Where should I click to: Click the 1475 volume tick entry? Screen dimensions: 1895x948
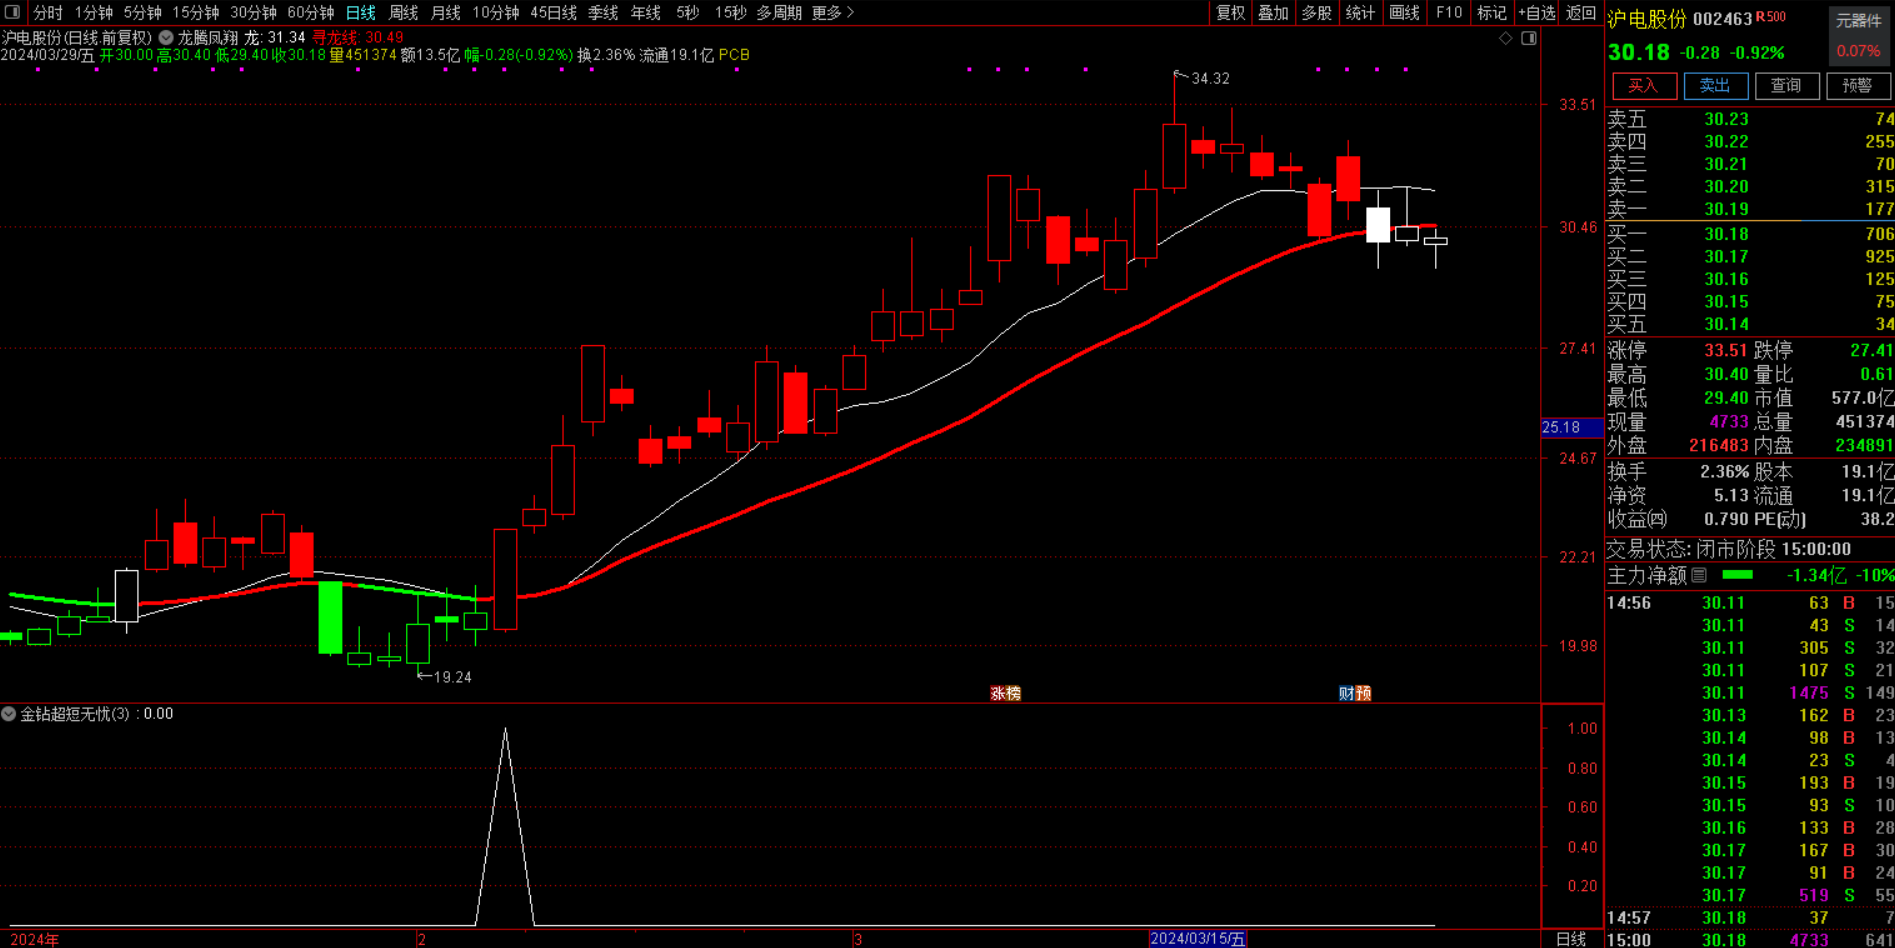pos(1809,693)
